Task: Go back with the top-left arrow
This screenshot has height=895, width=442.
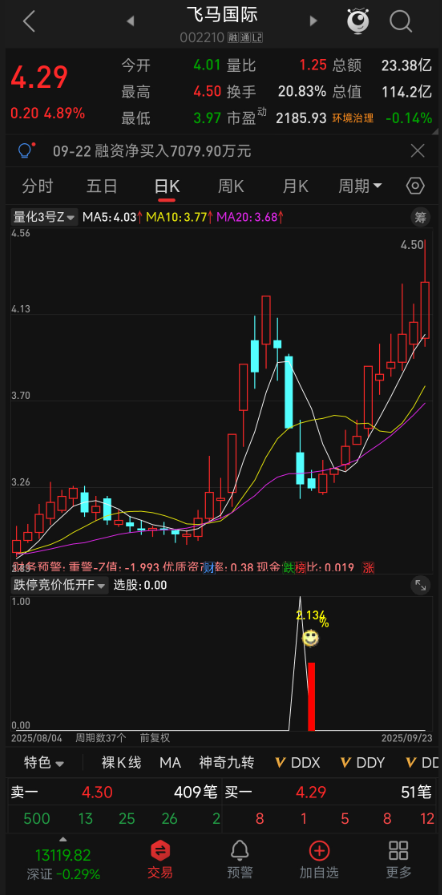Action: [x=29, y=22]
